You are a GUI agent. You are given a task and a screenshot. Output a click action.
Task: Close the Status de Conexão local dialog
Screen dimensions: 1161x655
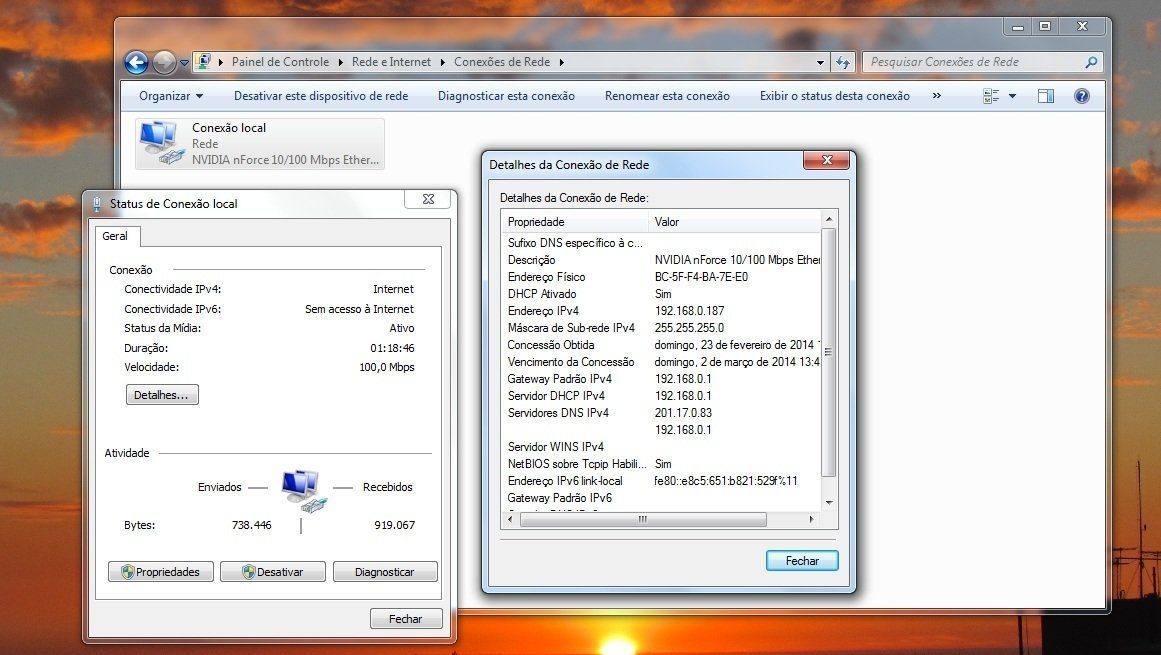pos(427,199)
